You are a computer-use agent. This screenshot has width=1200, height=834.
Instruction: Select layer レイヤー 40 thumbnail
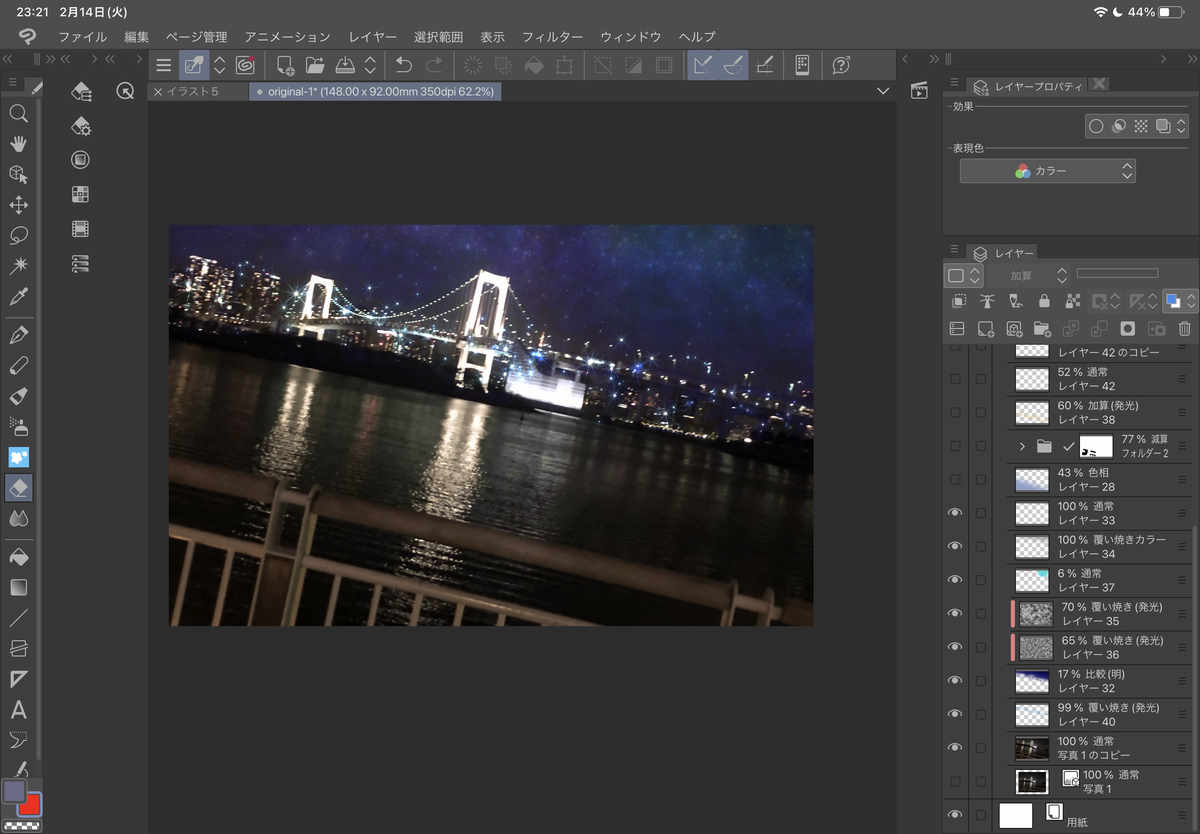click(1032, 714)
